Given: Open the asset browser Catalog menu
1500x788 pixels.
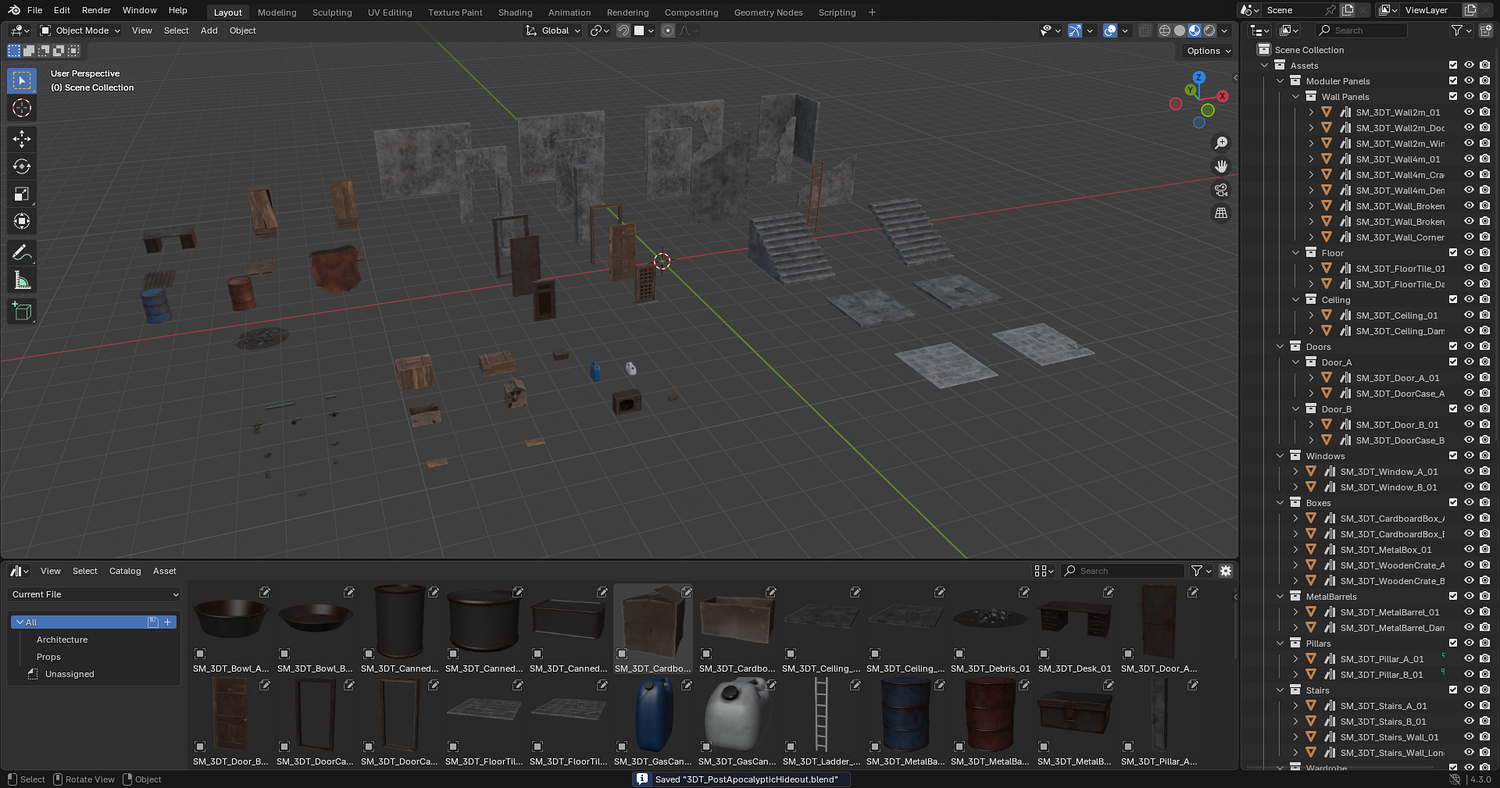Looking at the screenshot, I should (x=125, y=571).
